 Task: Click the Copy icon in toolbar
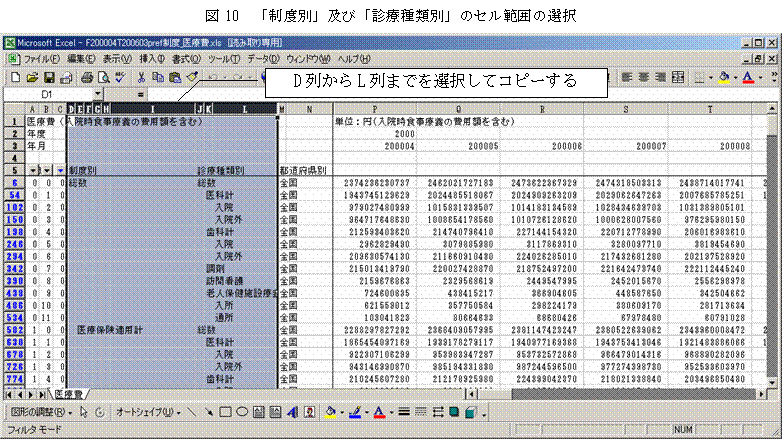coord(159,76)
